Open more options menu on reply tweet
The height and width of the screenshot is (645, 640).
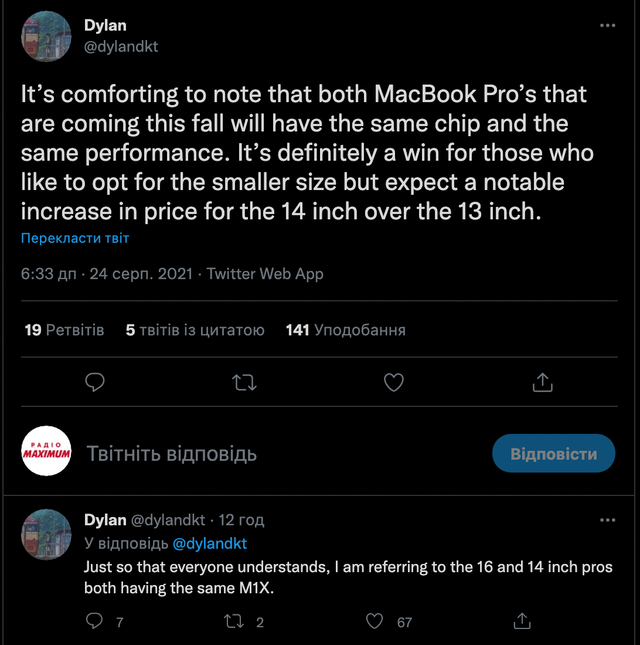tap(607, 520)
